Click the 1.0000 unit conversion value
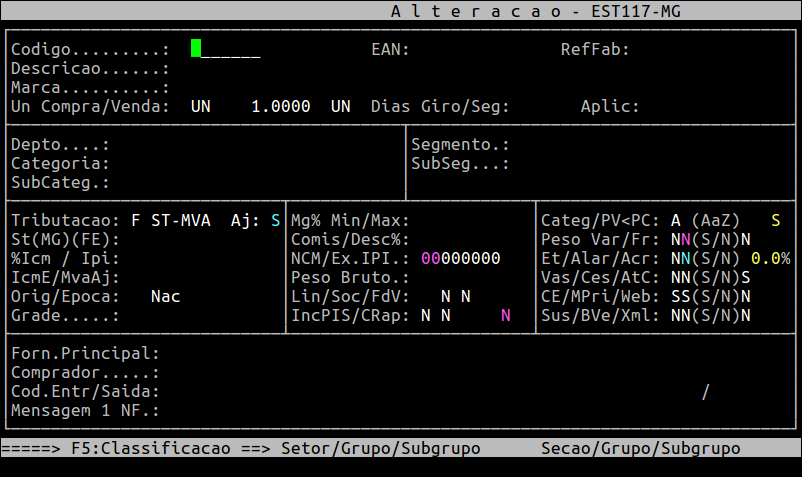 (280, 106)
